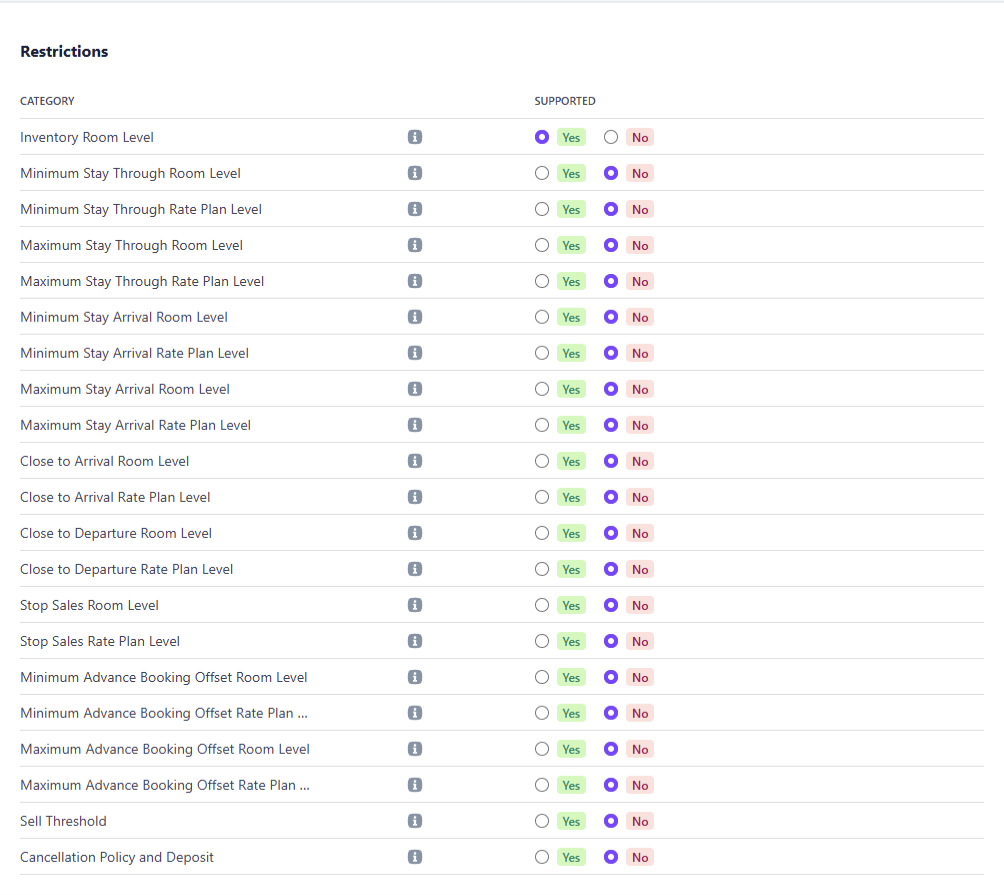Click info icon for Close to Arrival Room Level
1004x895 pixels.
[415, 461]
